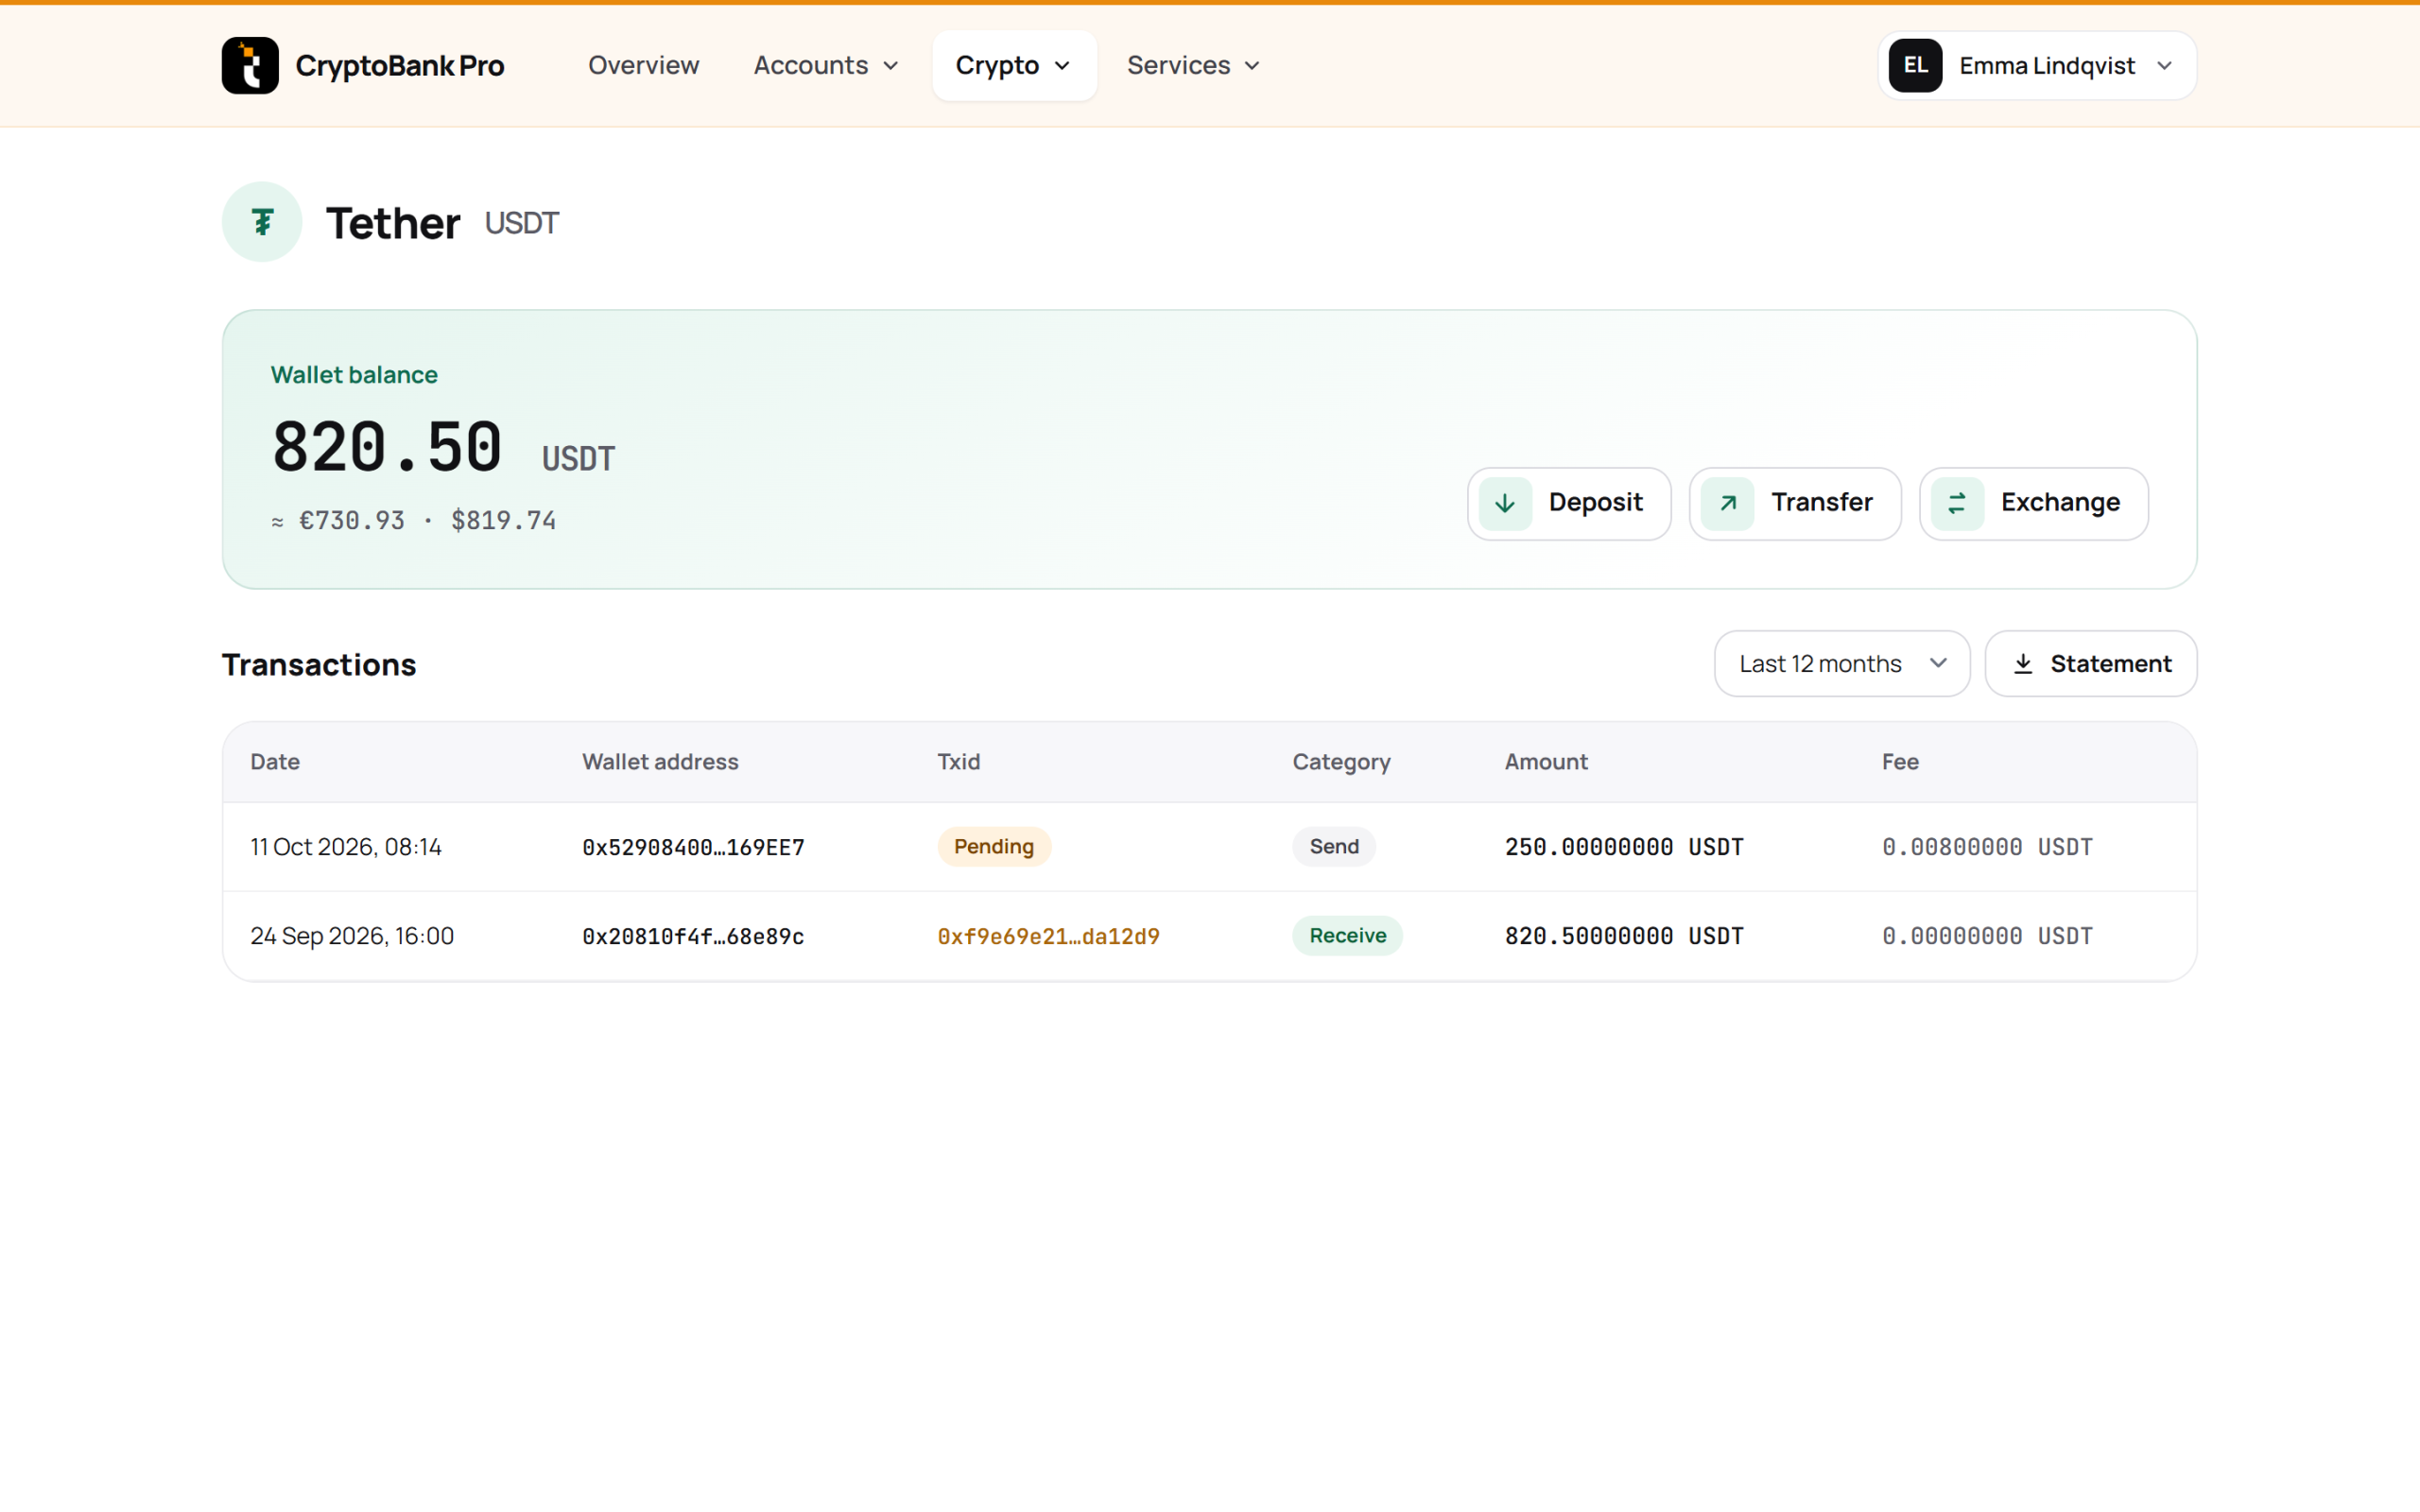The width and height of the screenshot is (2420, 1512).
Task: Click the Date column header
Action: tap(275, 762)
